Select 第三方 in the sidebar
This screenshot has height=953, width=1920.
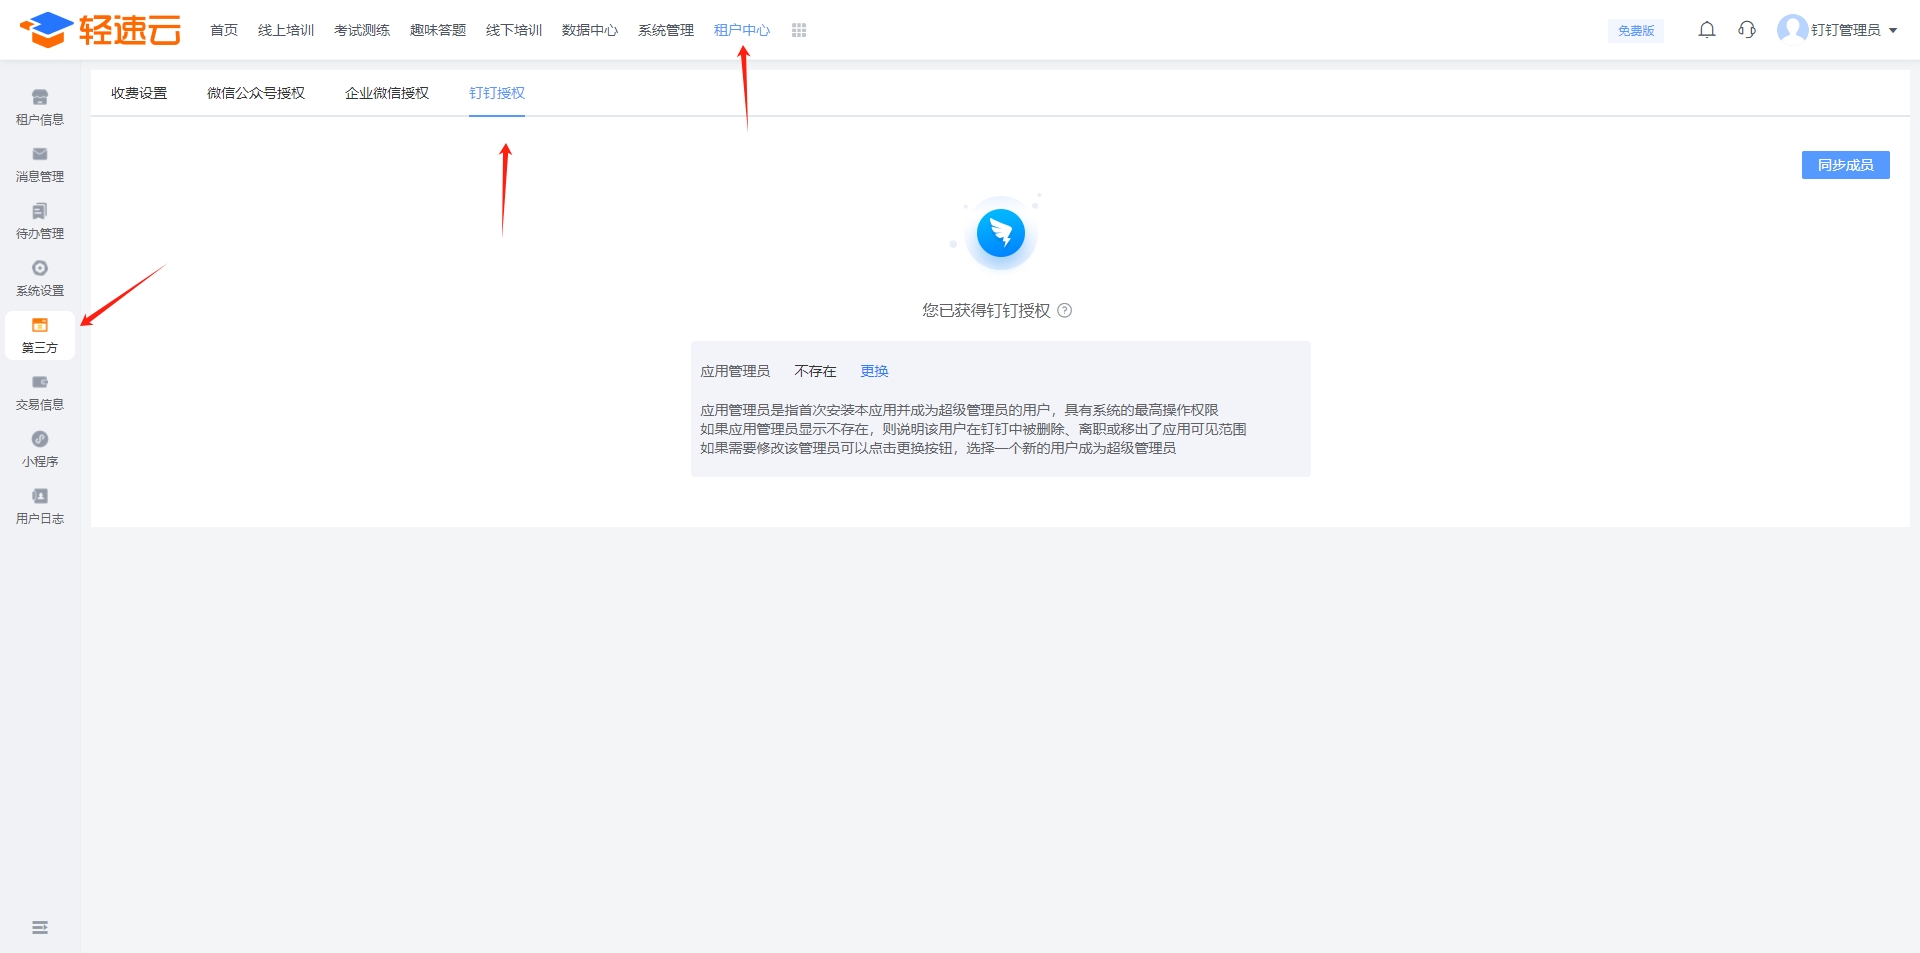(x=40, y=336)
